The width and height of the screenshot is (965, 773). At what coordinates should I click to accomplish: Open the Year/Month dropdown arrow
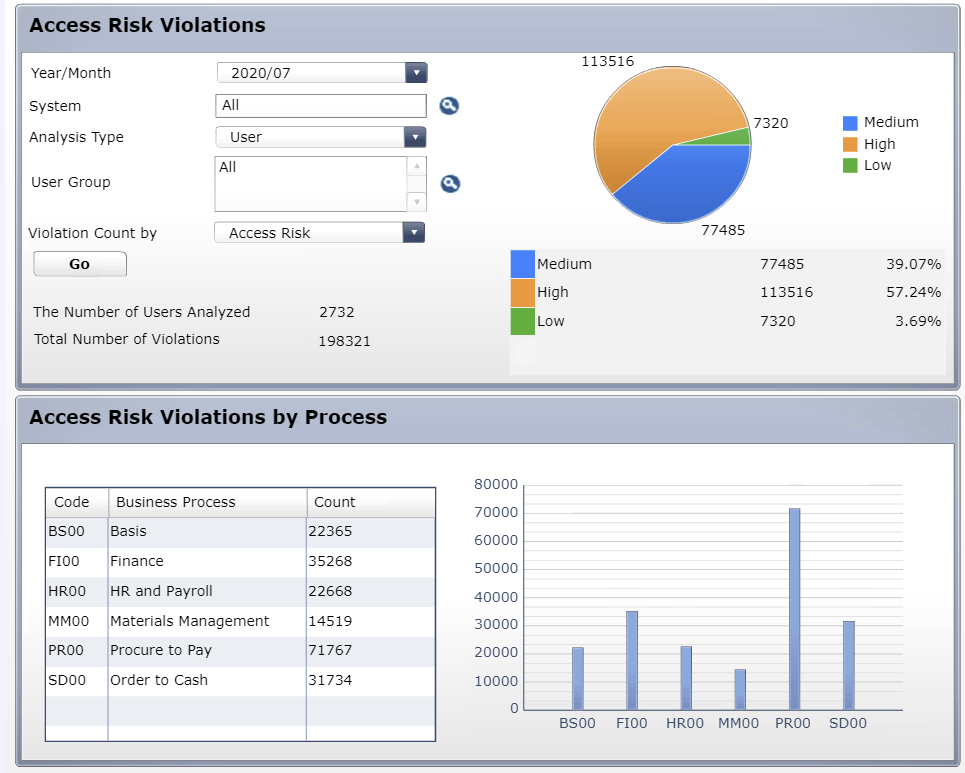[416, 73]
